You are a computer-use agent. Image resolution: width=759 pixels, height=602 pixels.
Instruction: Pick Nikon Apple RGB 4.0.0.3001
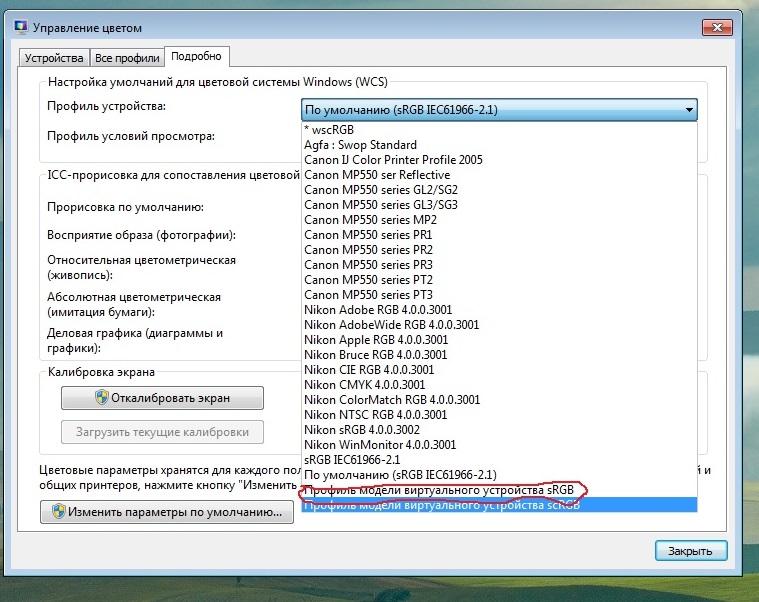tap(499, 340)
